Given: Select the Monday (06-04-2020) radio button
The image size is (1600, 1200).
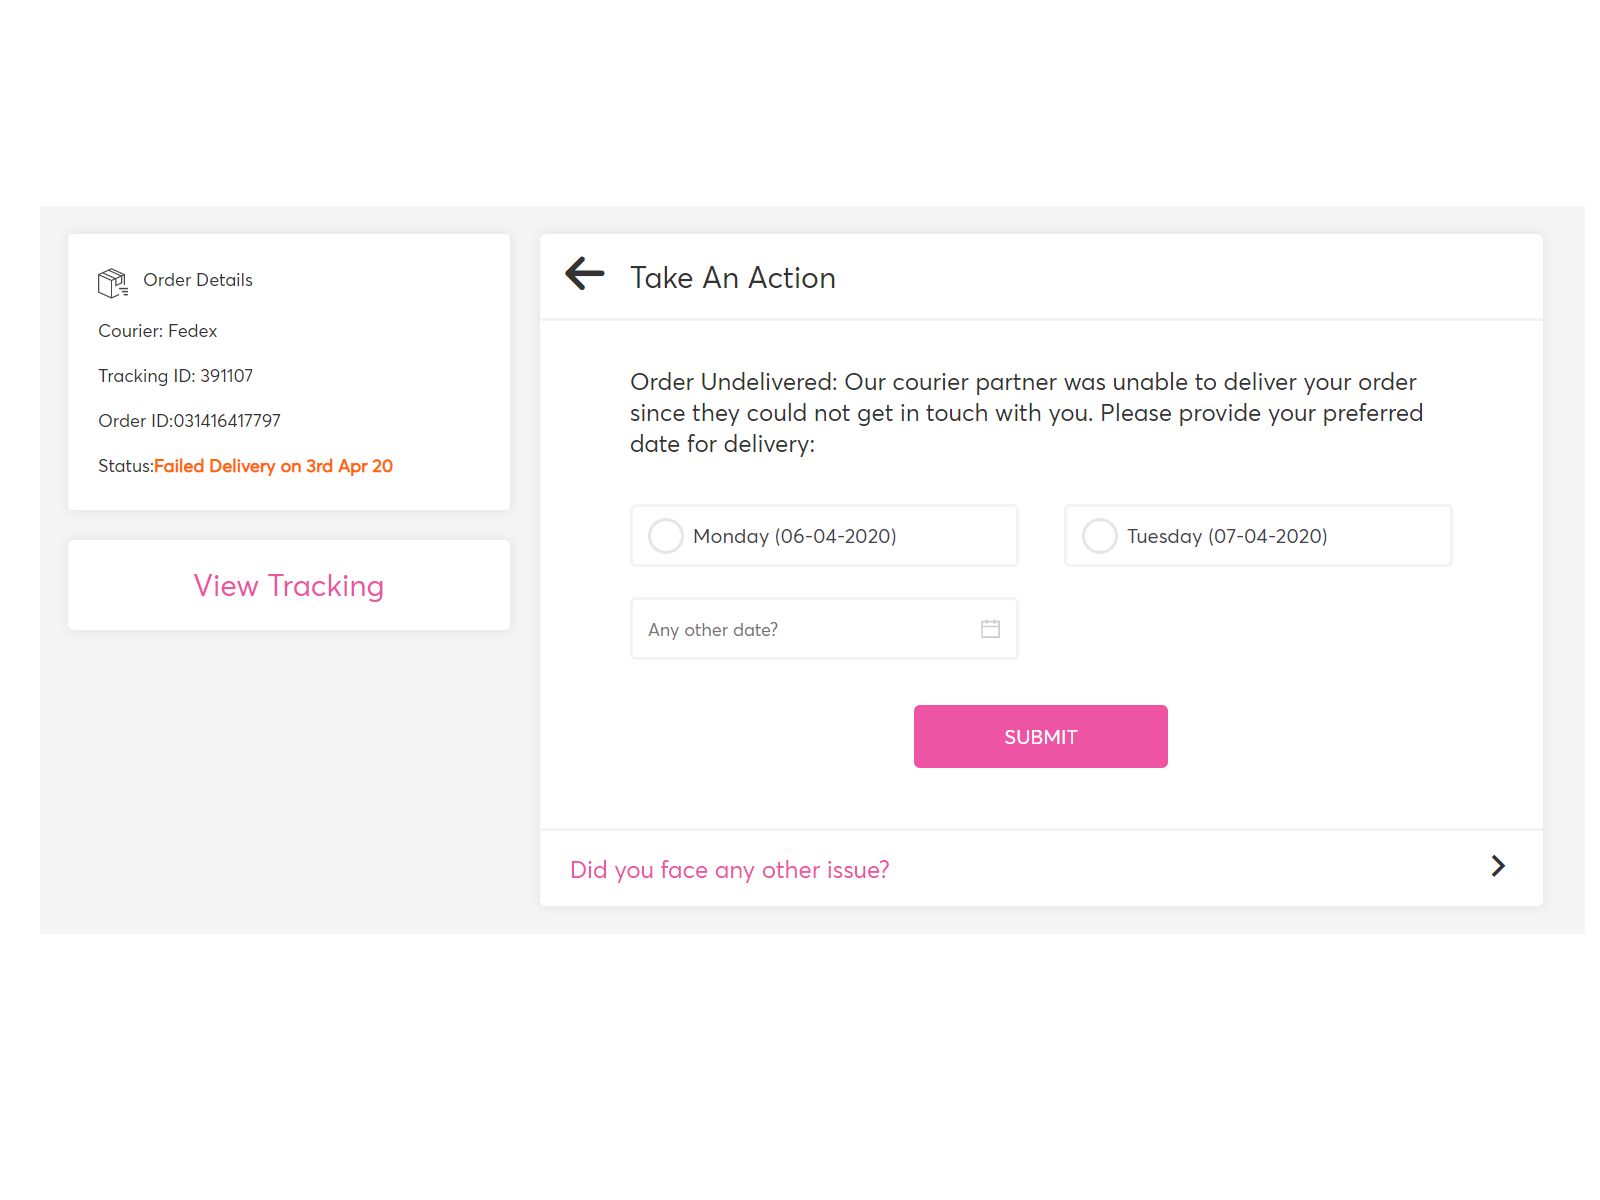Looking at the screenshot, I should pos(666,536).
